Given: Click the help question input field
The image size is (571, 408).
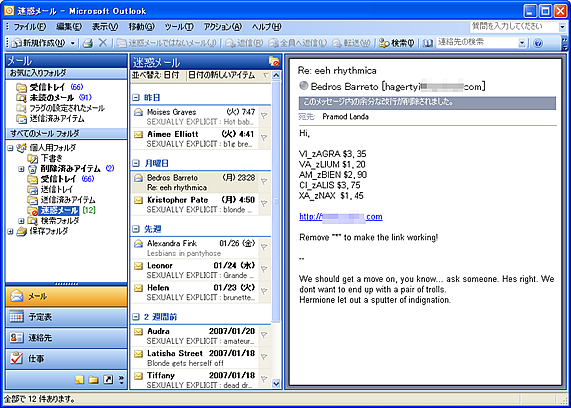Looking at the screenshot, I should (x=513, y=27).
